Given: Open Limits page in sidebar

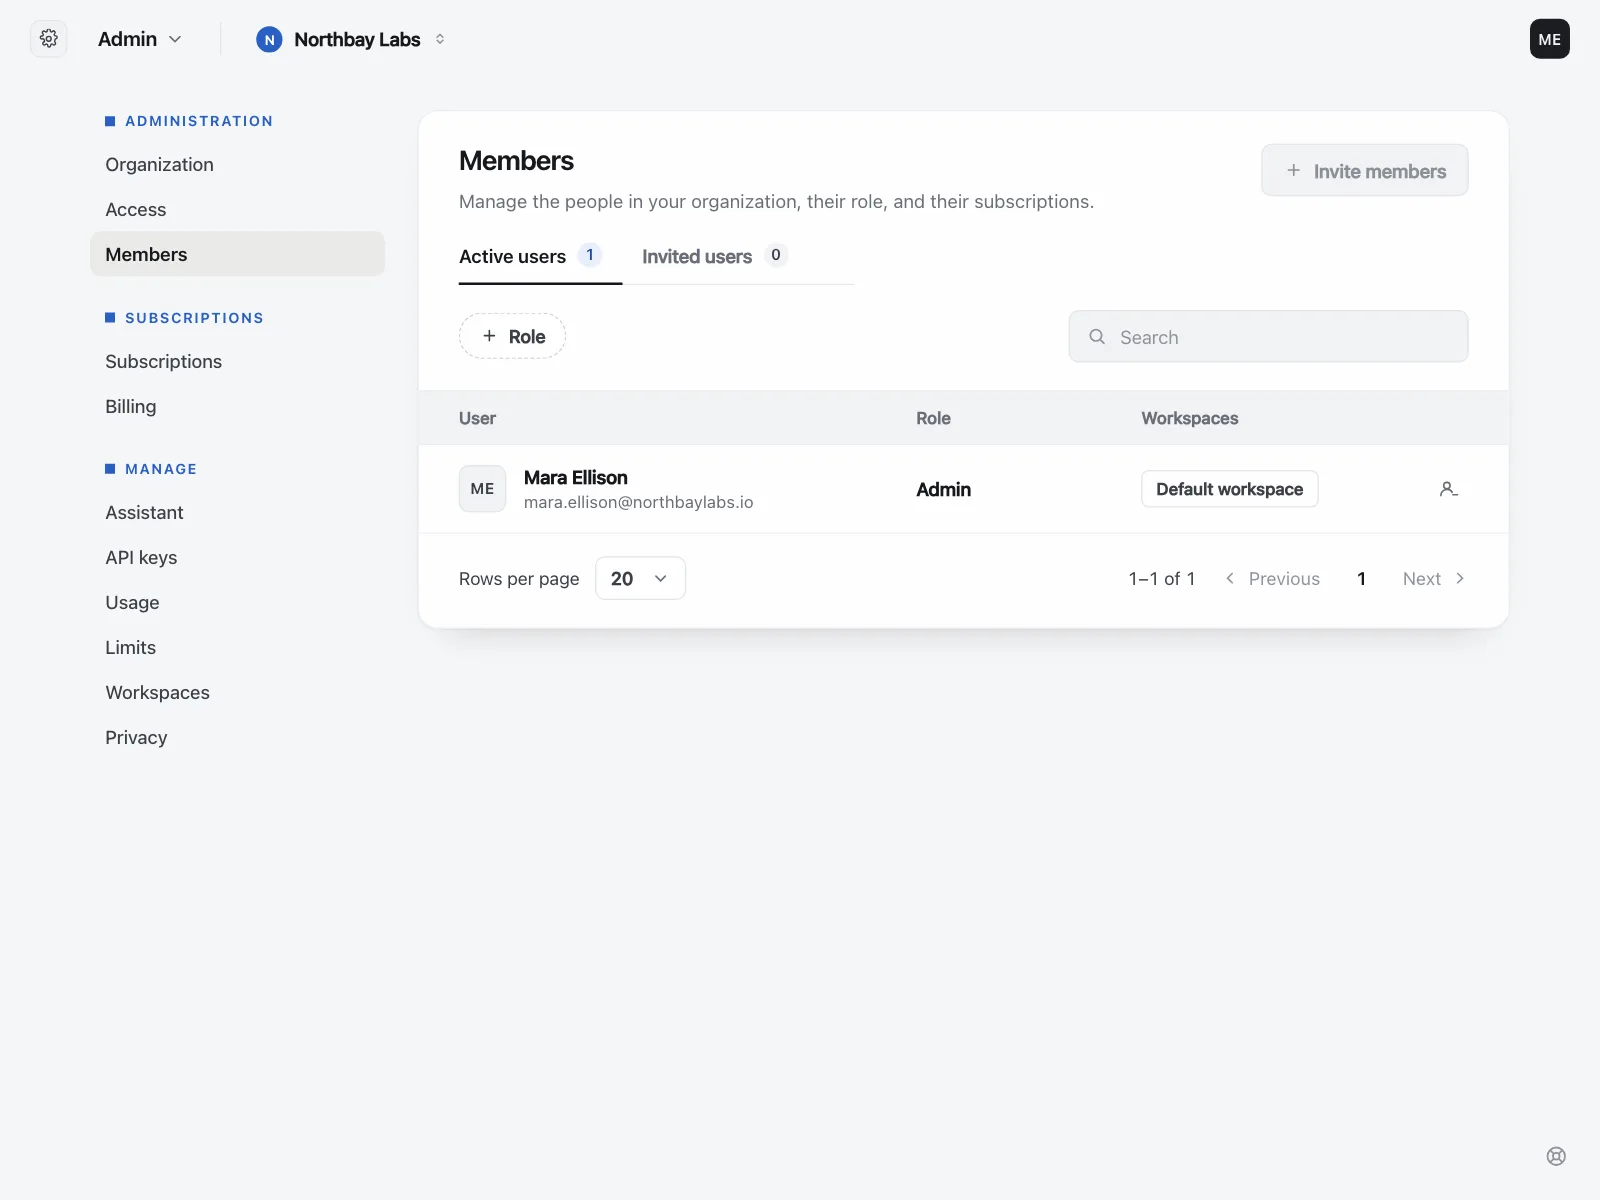Looking at the screenshot, I should [237, 647].
